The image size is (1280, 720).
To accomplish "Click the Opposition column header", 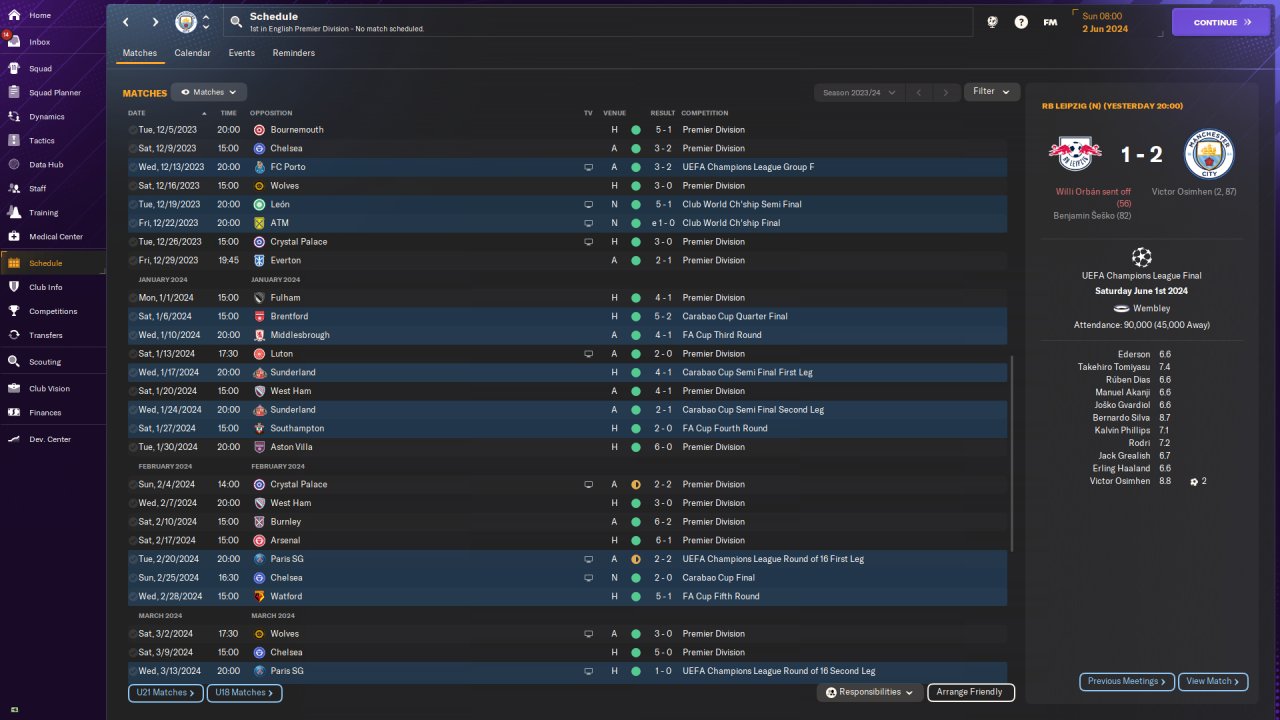I will coord(271,113).
